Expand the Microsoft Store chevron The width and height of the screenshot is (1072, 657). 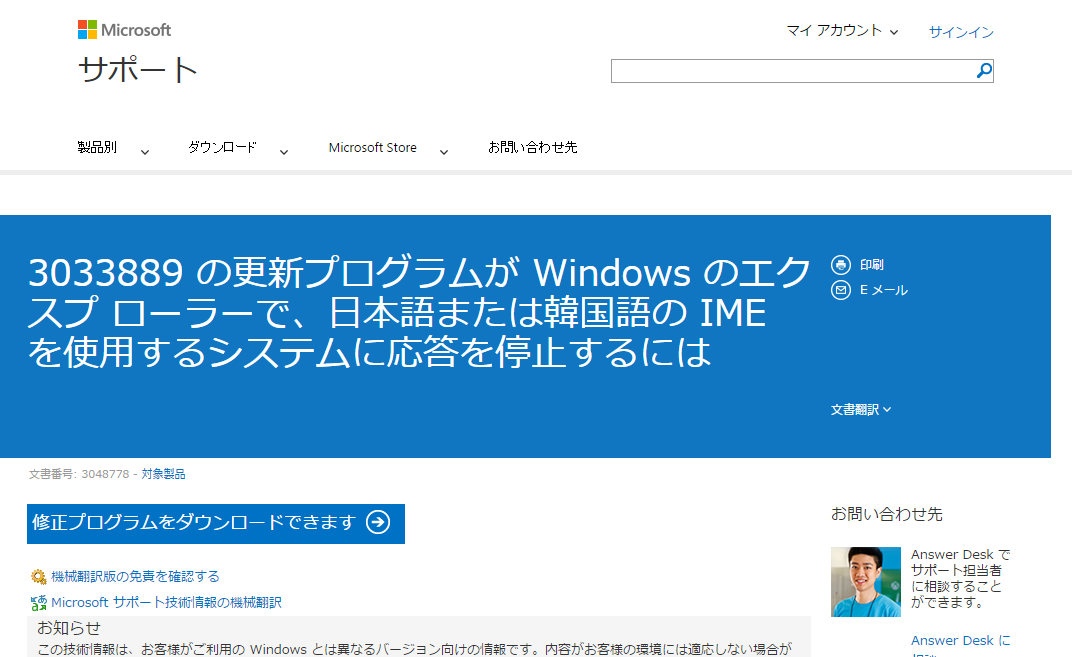pos(444,152)
